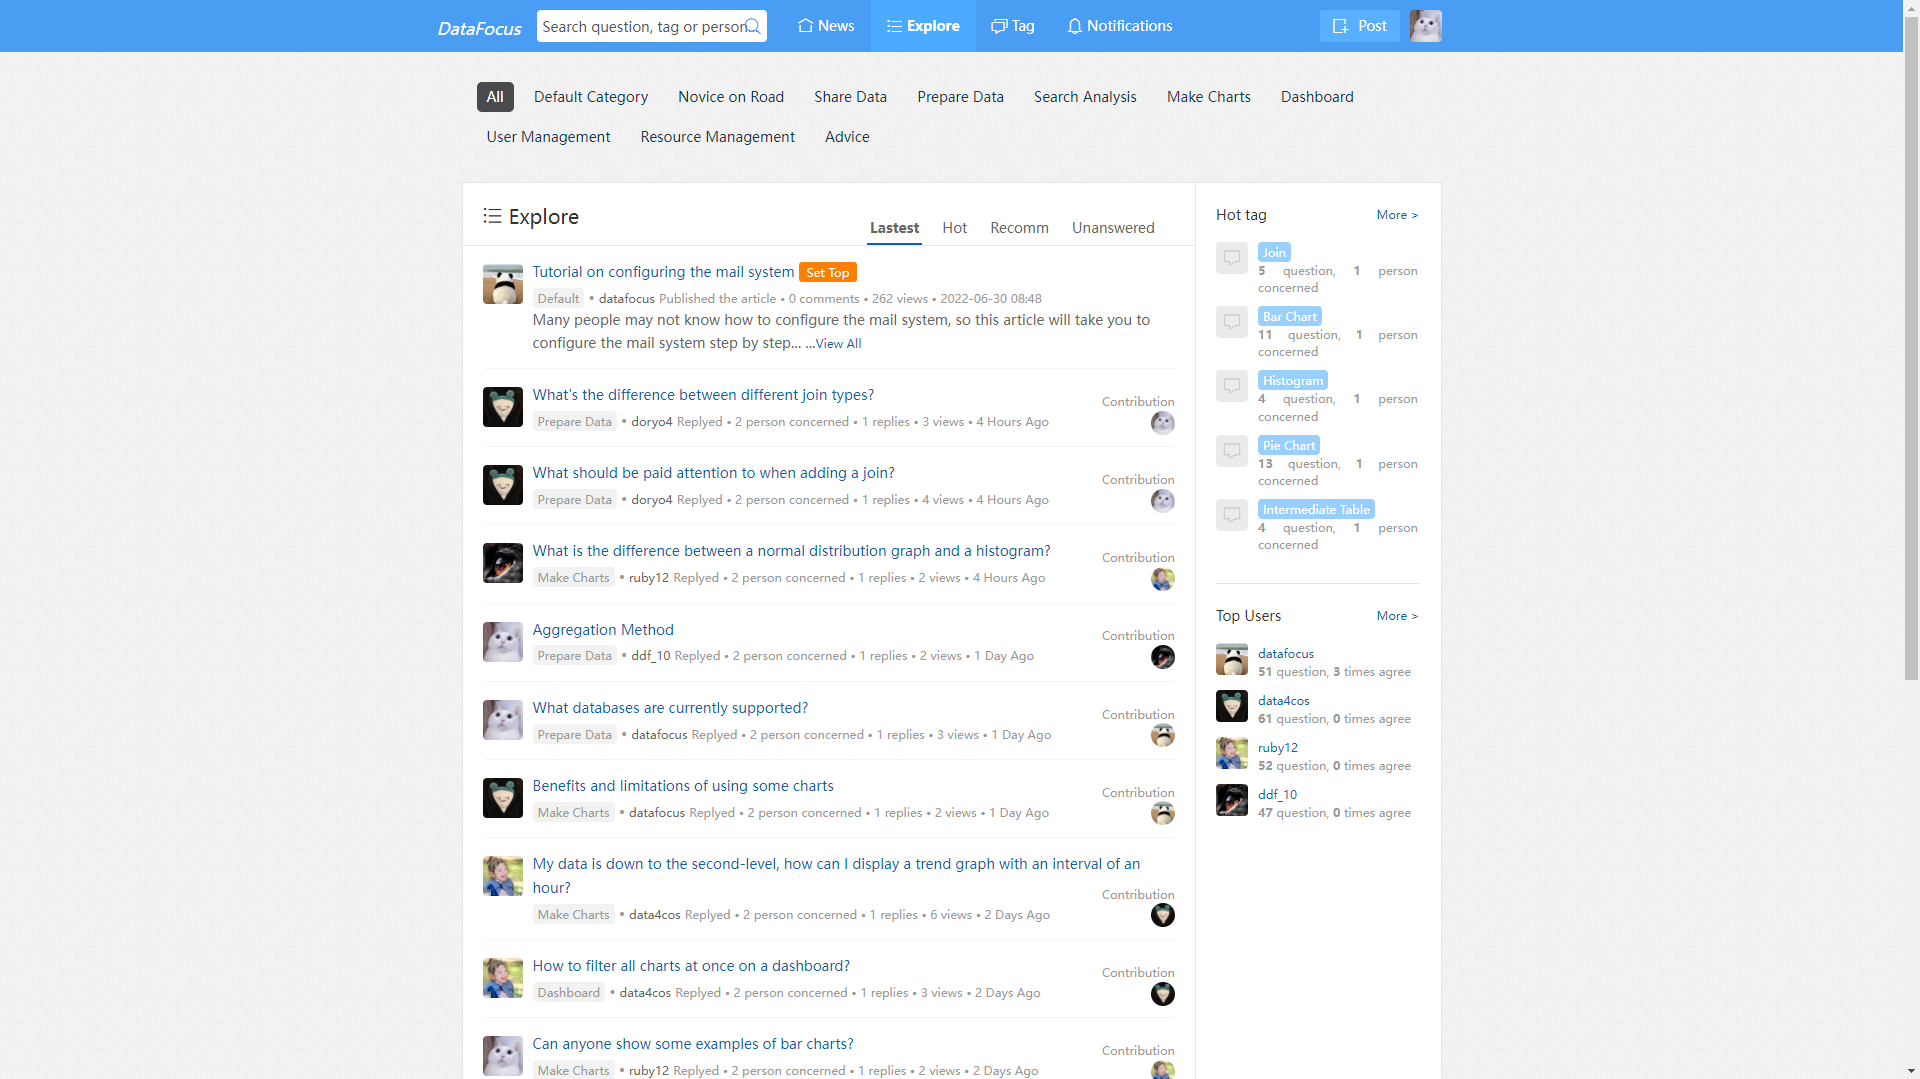Click comment icon beside Join tag

point(1232,258)
